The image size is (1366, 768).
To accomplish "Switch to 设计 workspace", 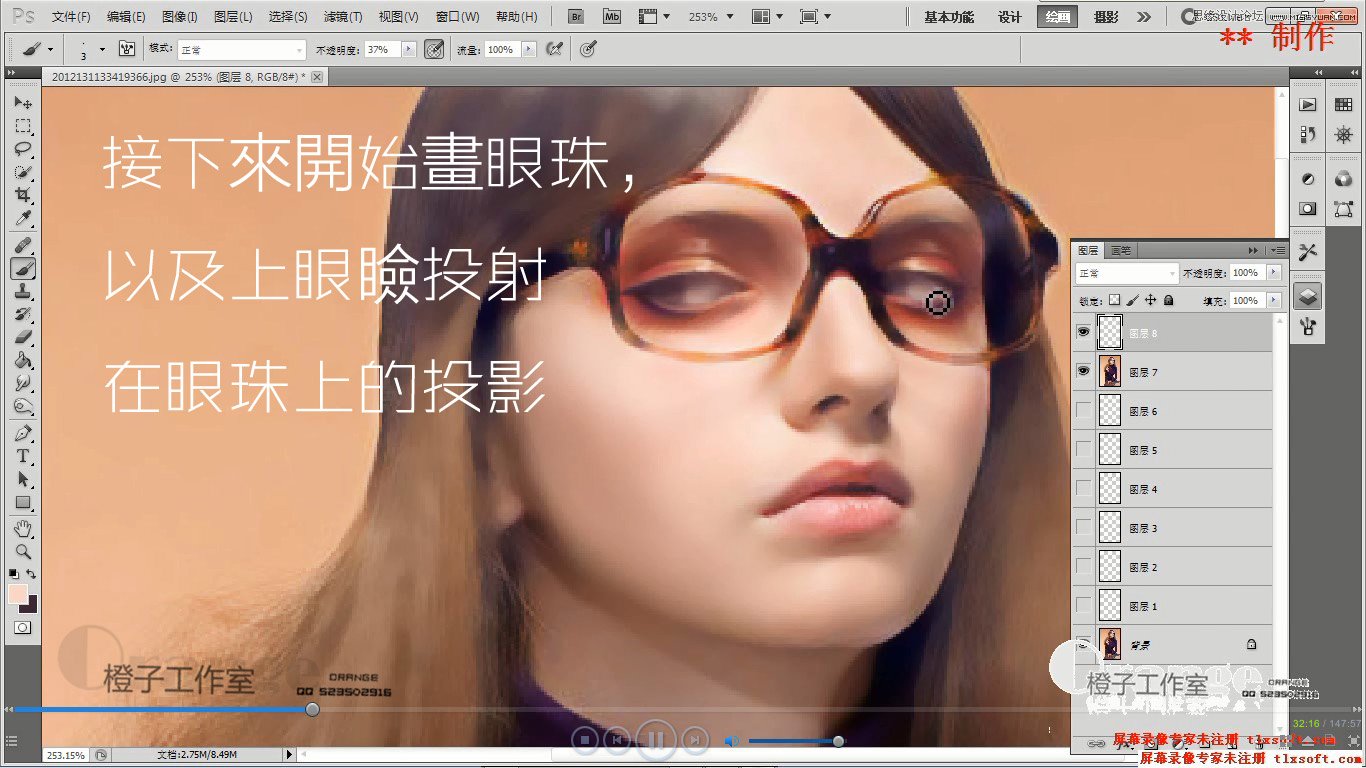I will click(x=1010, y=17).
